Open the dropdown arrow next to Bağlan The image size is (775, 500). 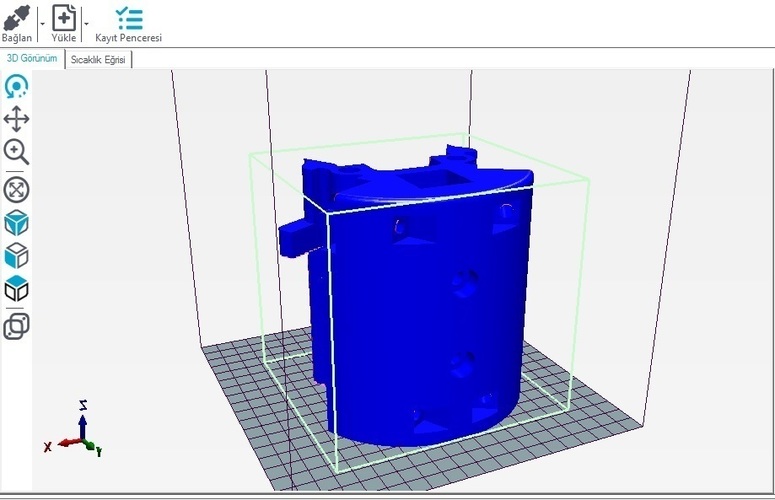(x=43, y=24)
